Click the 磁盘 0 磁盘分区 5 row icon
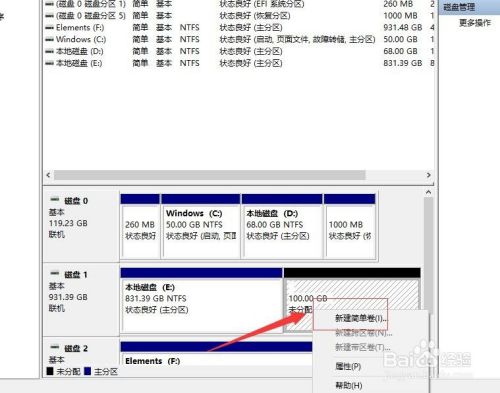Screen dimensions: 500x393 point(49,16)
